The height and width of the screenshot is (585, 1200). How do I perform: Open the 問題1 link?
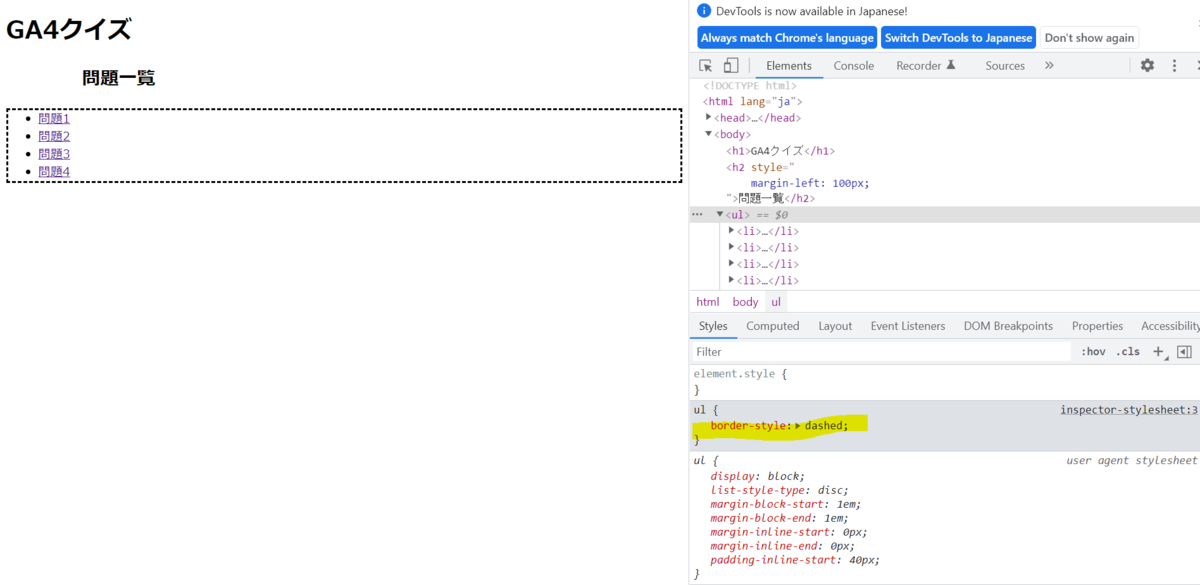(x=54, y=118)
